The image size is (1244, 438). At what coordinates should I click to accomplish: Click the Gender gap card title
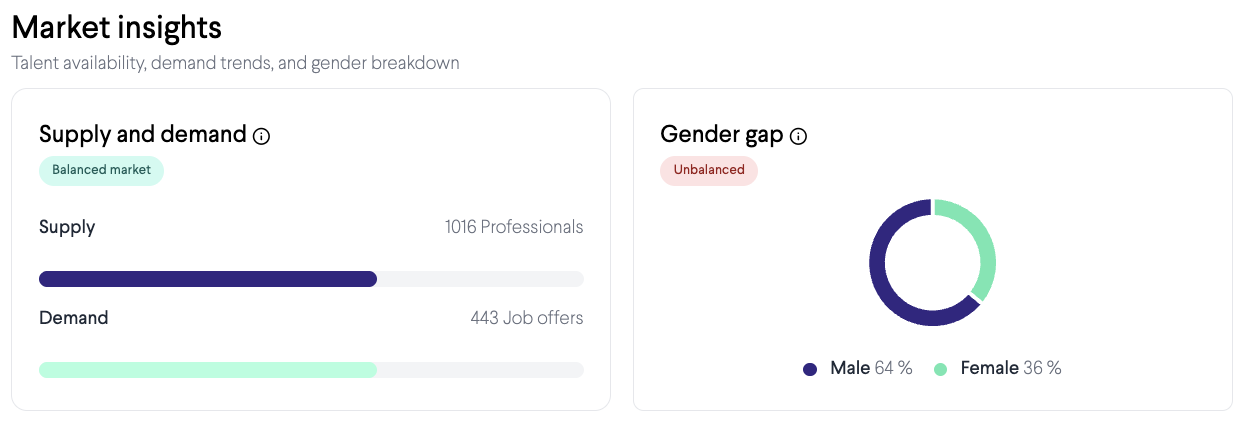[721, 134]
